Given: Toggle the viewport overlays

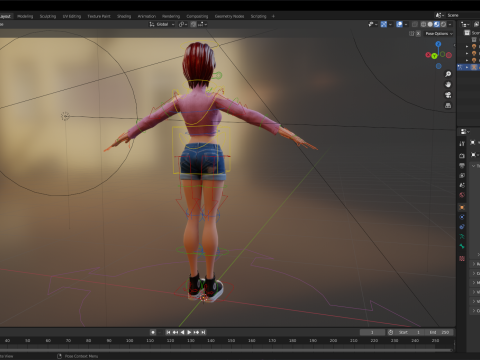Looking at the screenshot, I should click(399, 24).
